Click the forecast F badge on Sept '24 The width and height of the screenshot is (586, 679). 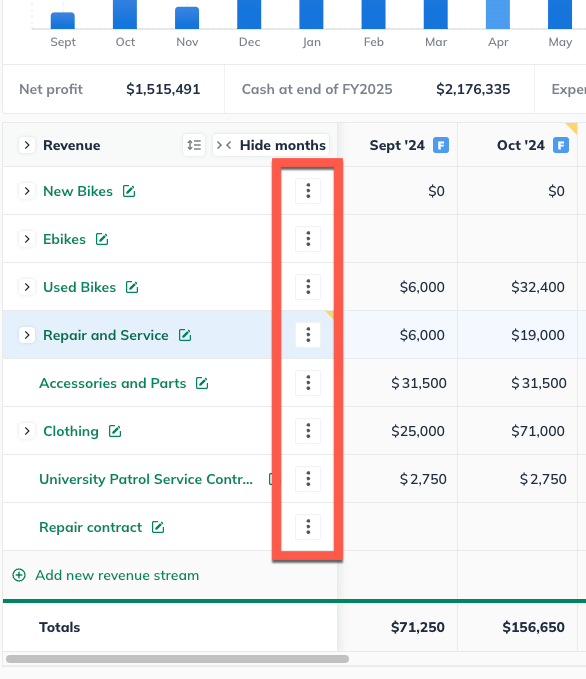point(441,145)
